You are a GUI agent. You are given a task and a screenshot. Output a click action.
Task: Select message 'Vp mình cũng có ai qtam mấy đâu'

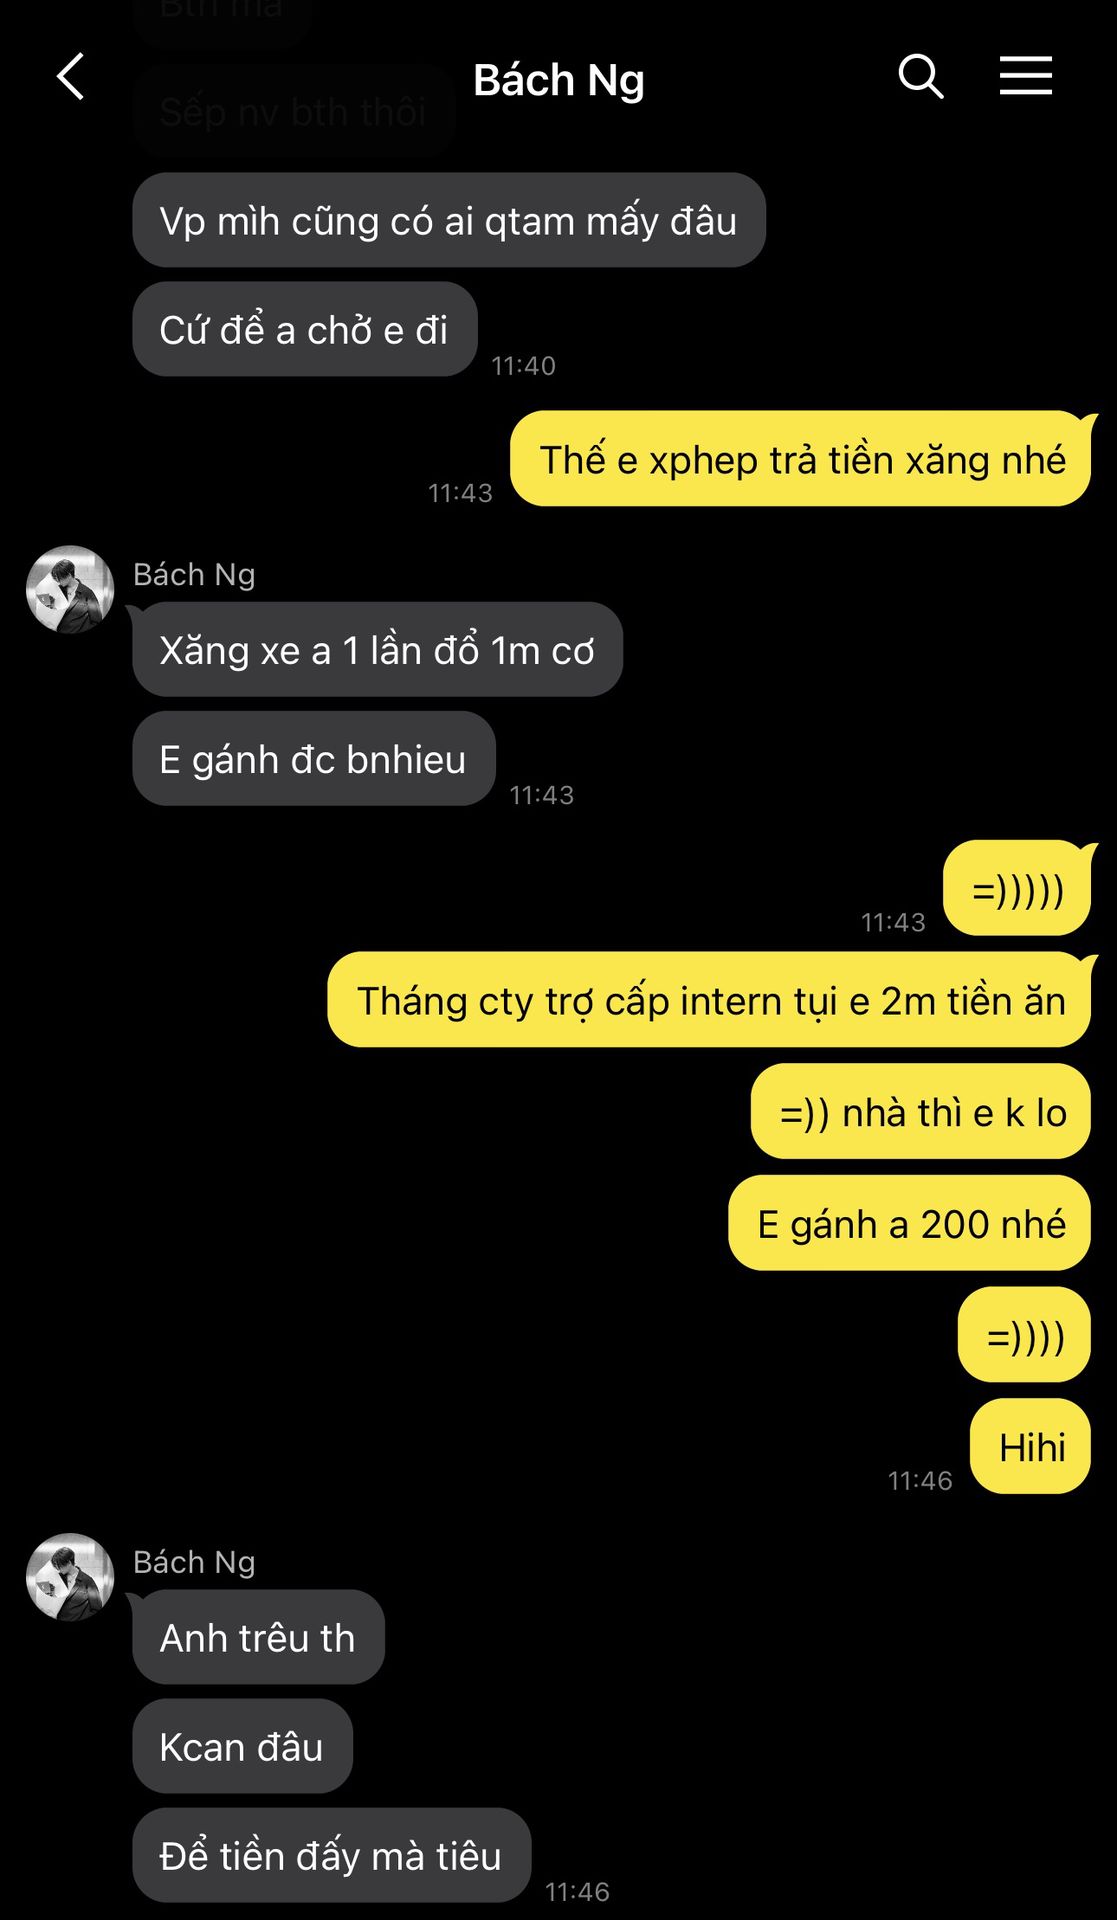[449, 220]
